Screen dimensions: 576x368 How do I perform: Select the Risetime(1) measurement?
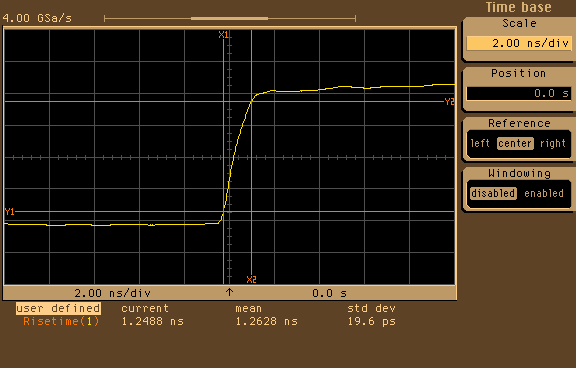(61, 321)
